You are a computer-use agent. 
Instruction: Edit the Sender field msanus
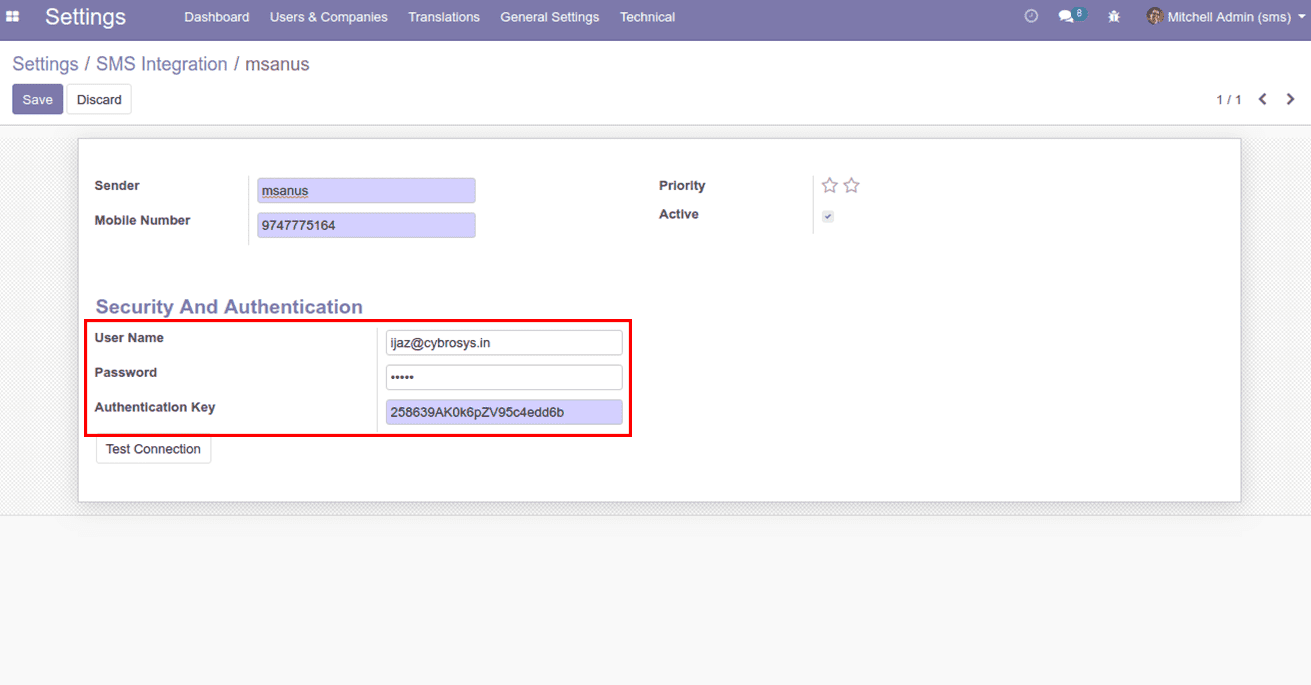(x=366, y=191)
